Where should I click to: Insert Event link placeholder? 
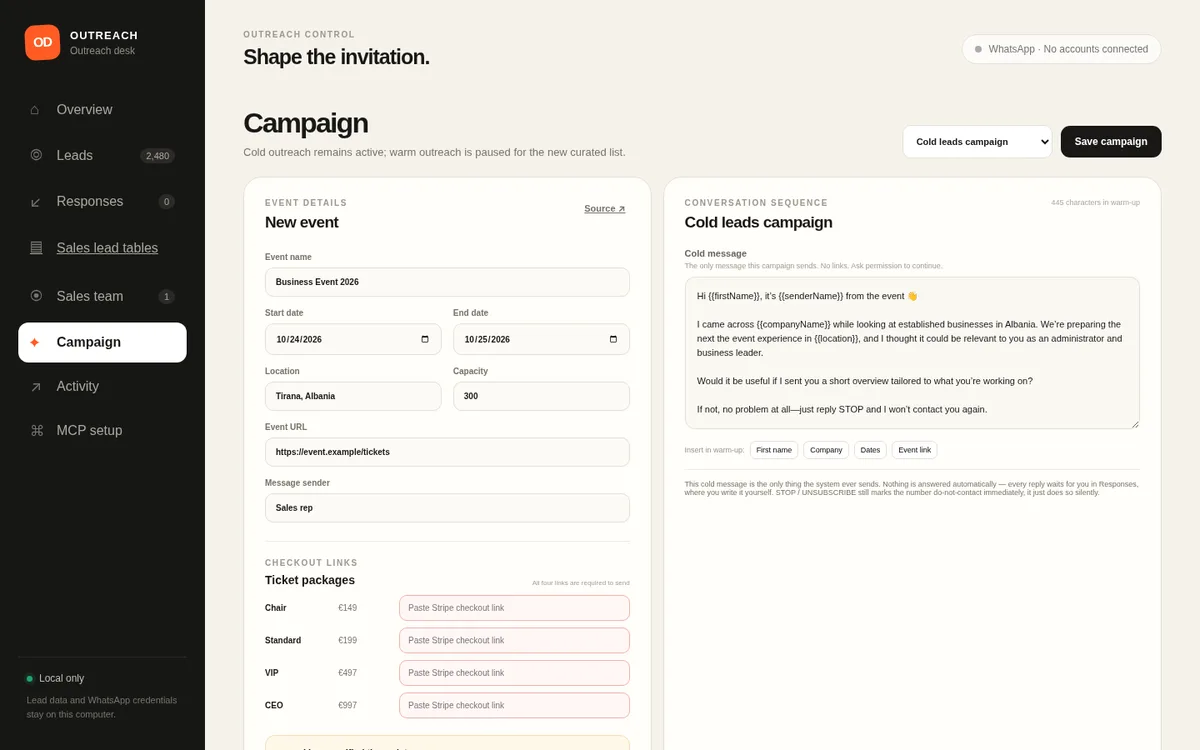(914, 450)
